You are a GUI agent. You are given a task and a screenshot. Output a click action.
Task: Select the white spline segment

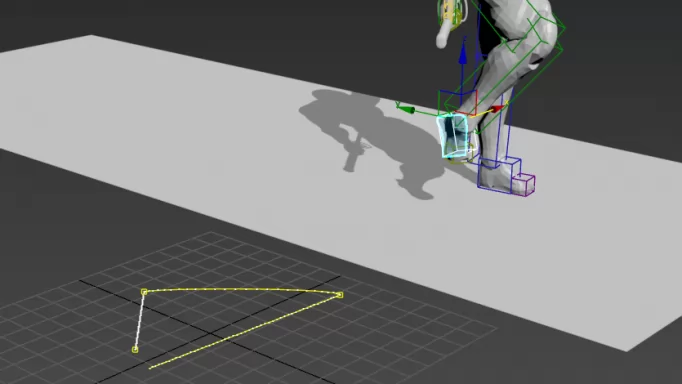click(x=140, y=321)
